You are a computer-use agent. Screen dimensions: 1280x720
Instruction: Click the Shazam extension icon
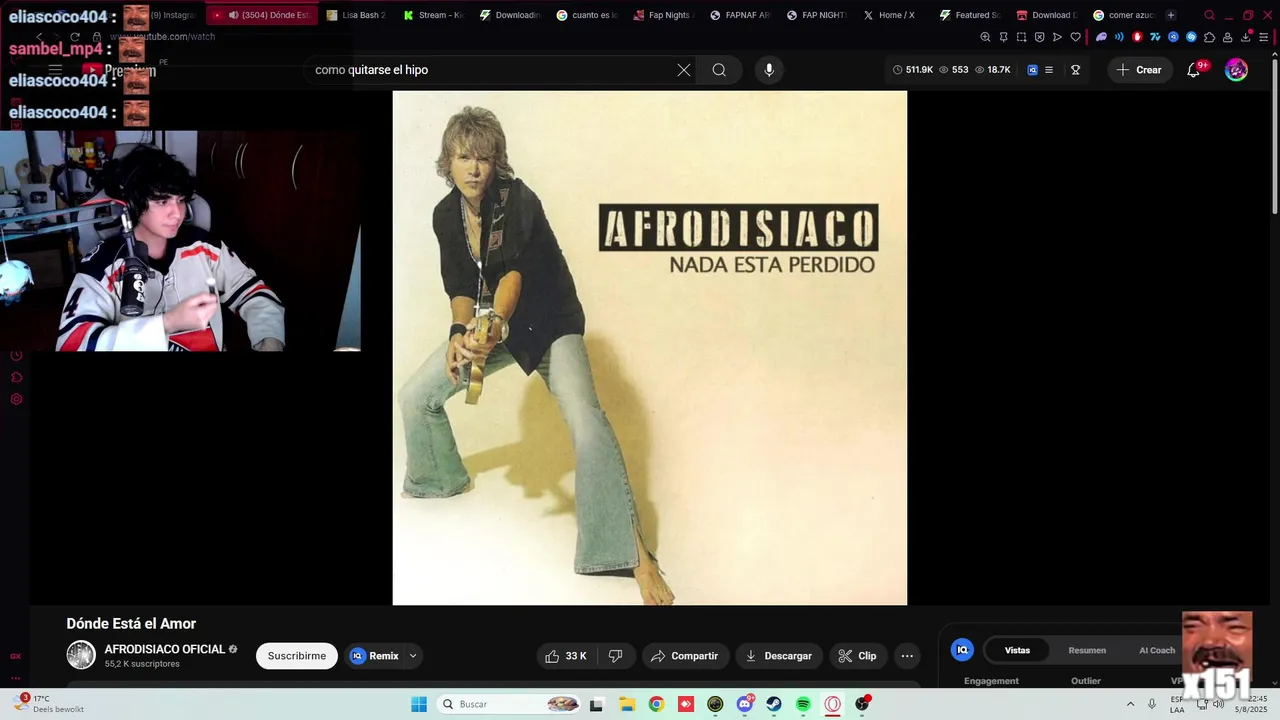pyautogui.click(x=1191, y=37)
